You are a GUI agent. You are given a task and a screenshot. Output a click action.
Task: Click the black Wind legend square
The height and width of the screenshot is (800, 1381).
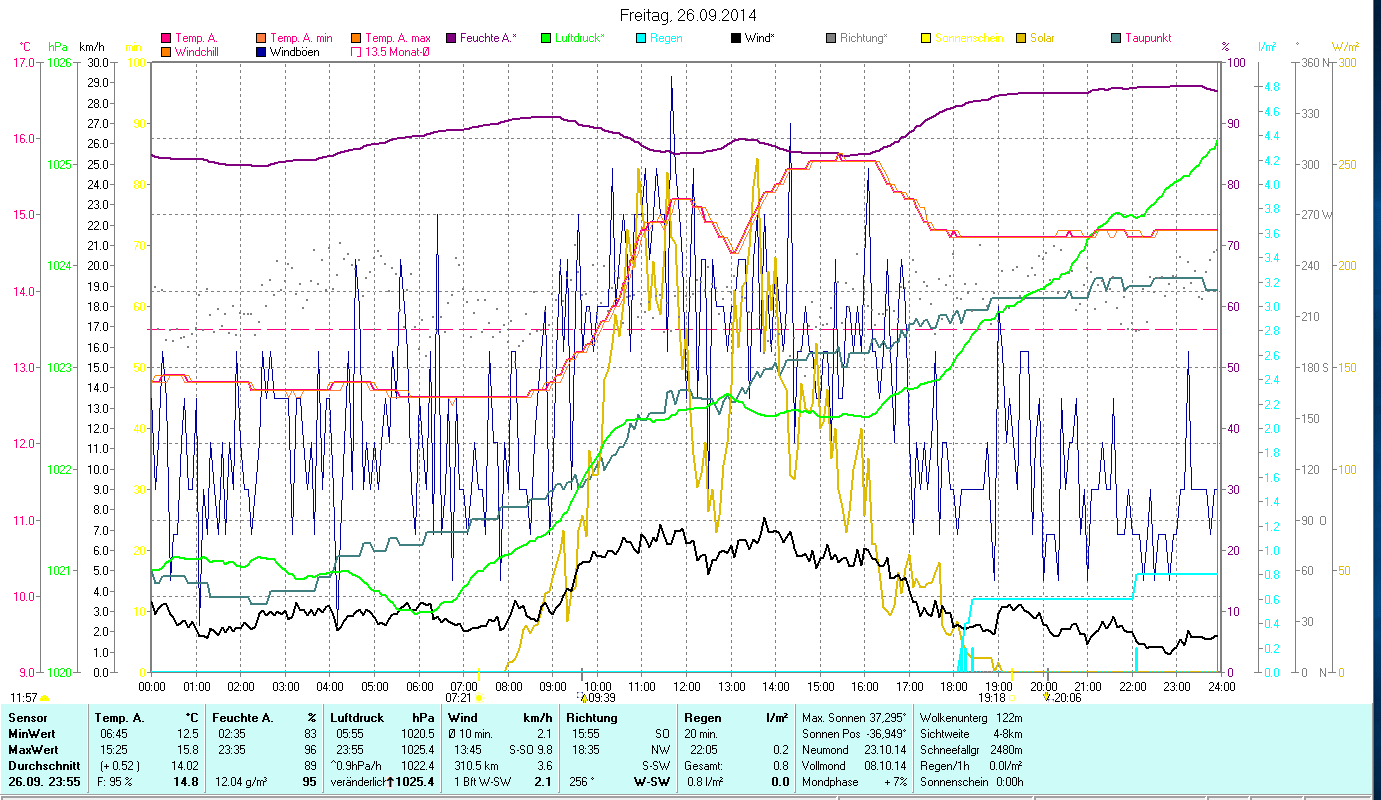(735, 39)
